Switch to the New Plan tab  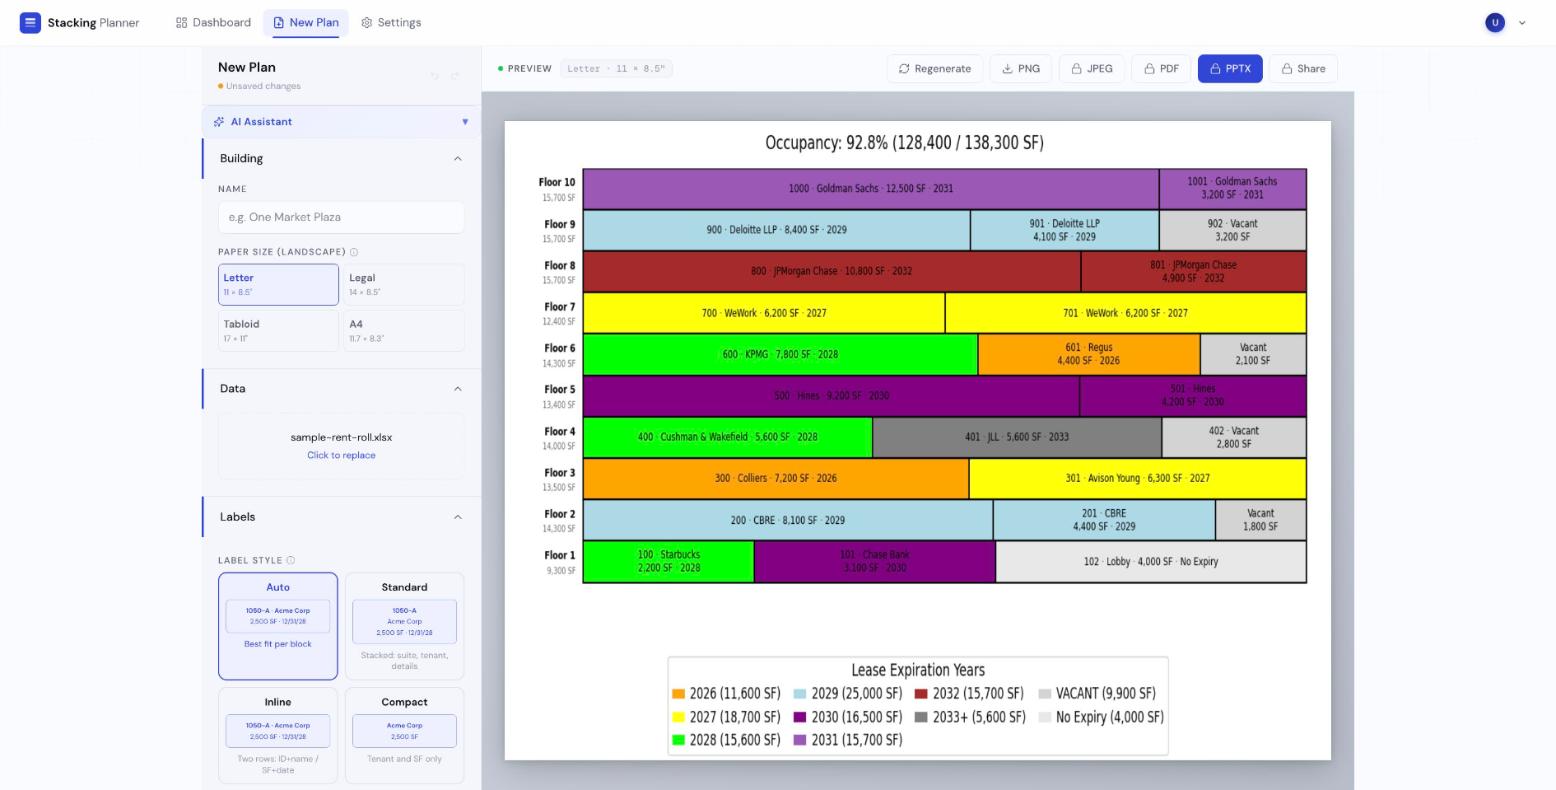pyautogui.click(x=306, y=22)
